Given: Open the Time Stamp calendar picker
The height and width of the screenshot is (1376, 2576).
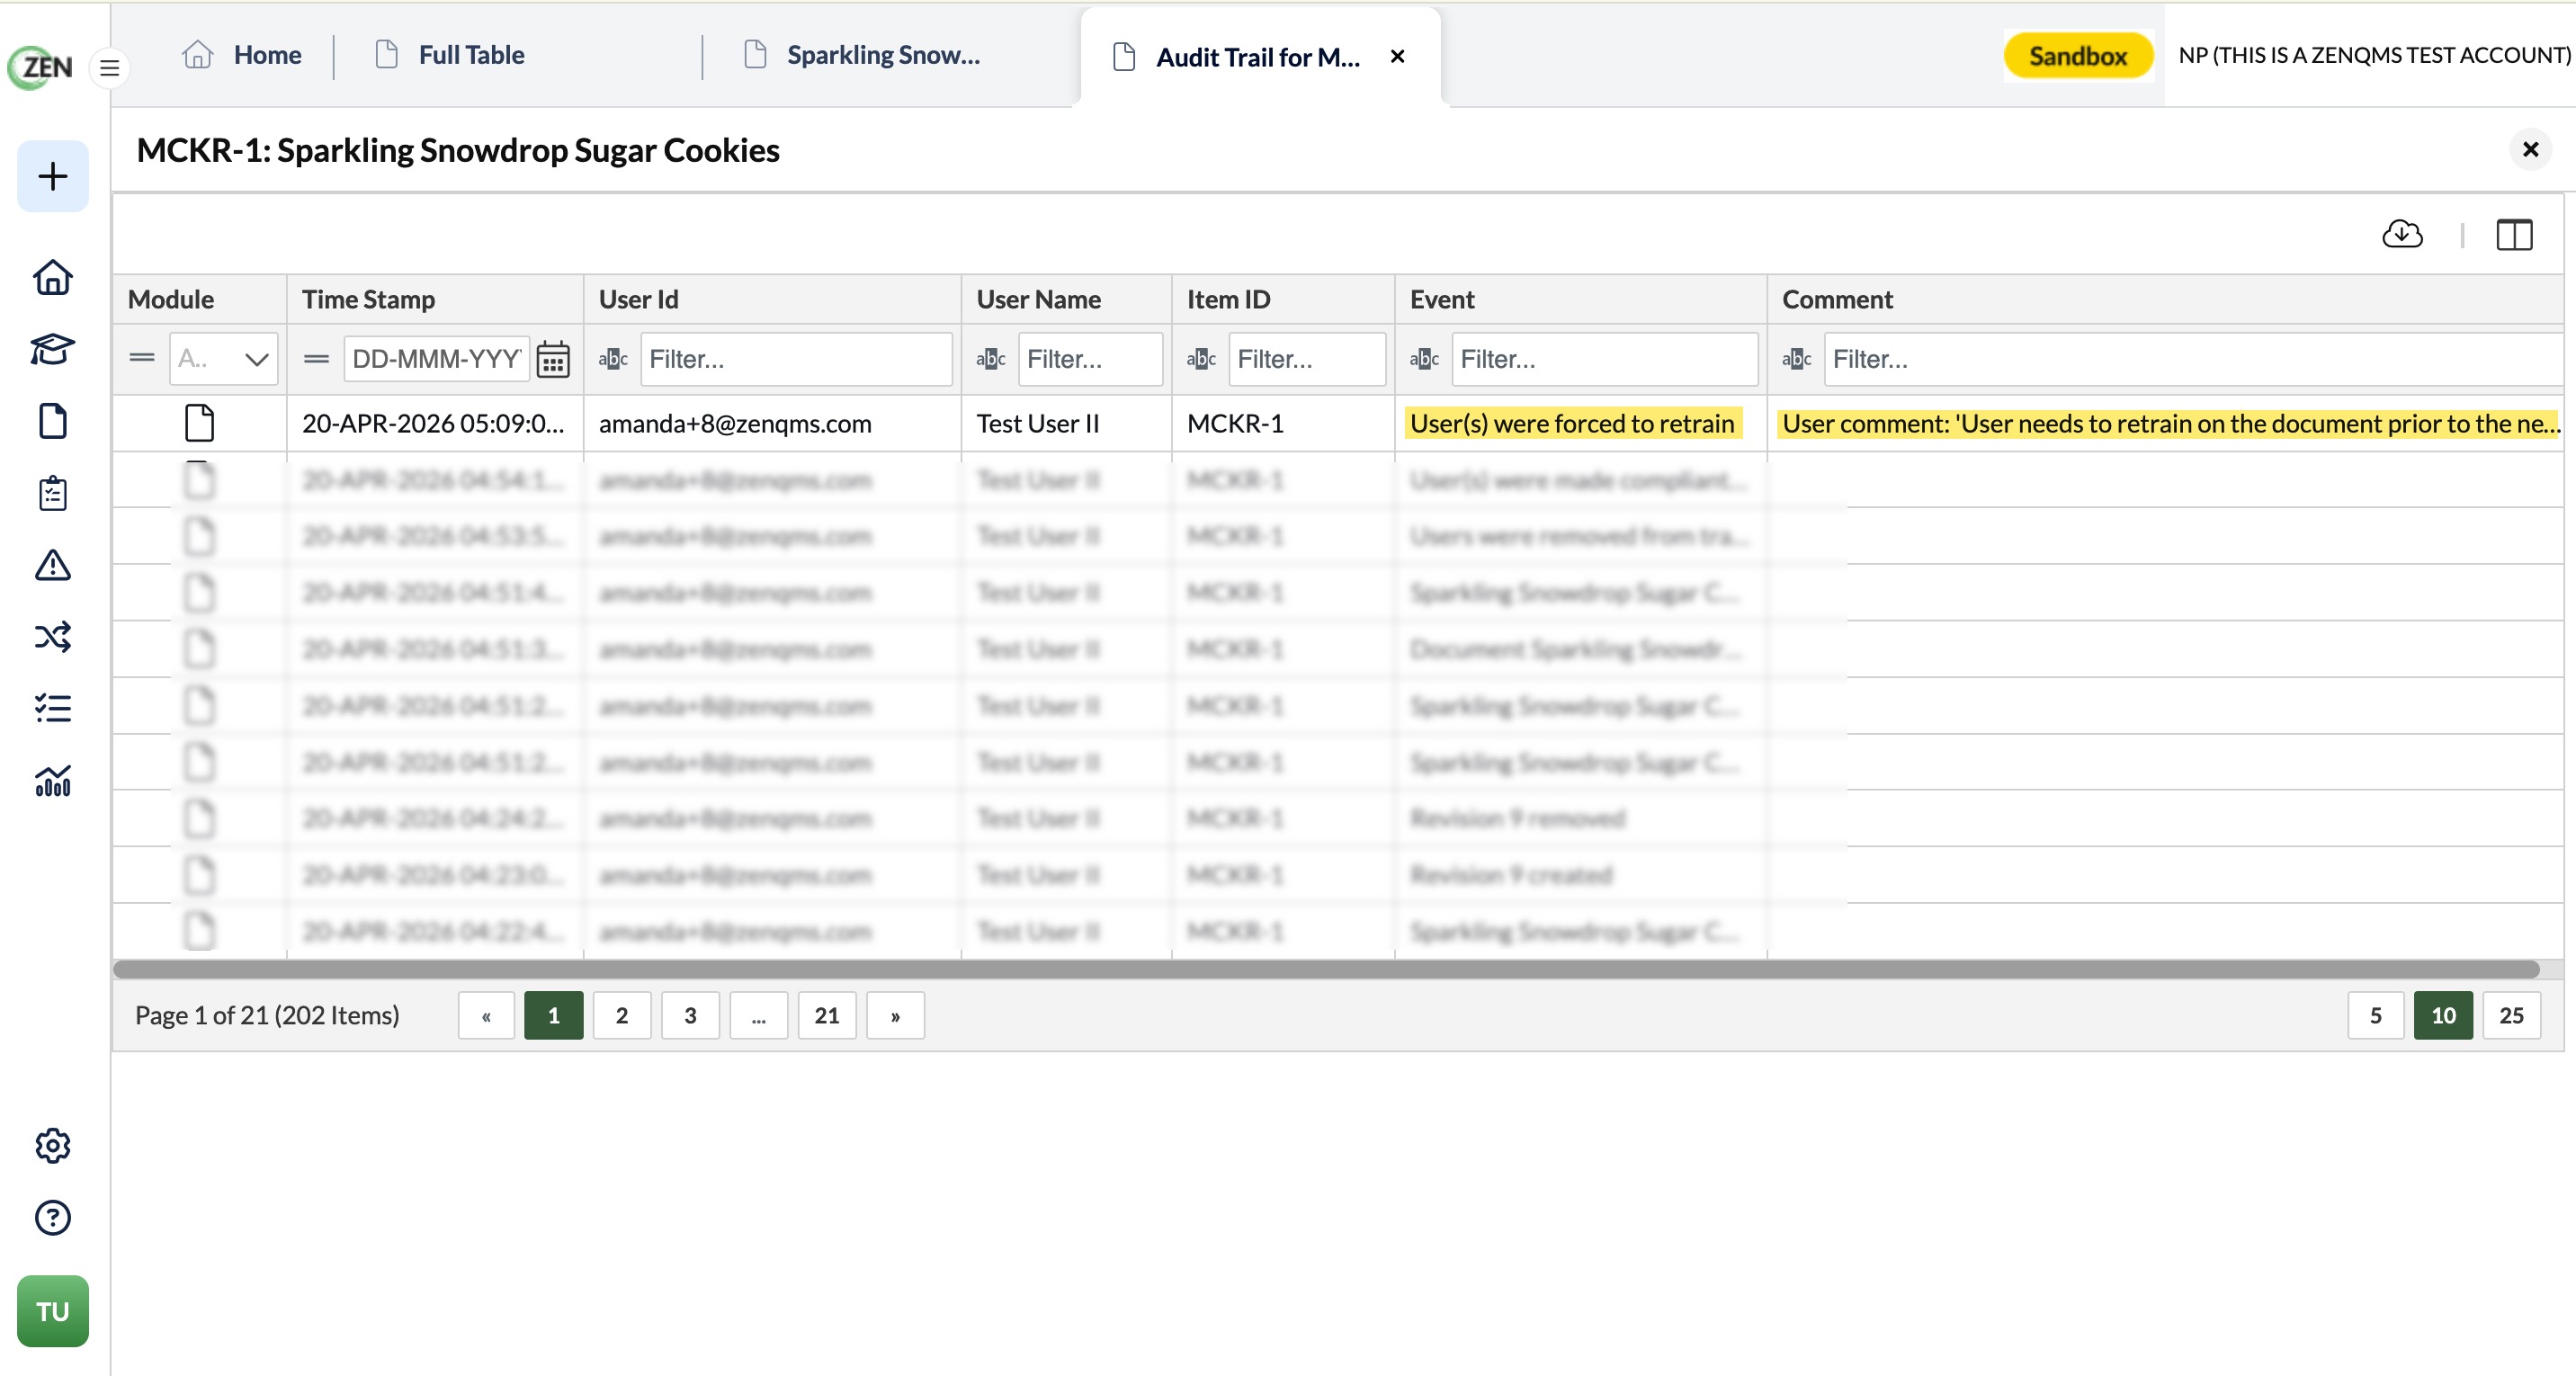Looking at the screenshot, I should point(553,359).
